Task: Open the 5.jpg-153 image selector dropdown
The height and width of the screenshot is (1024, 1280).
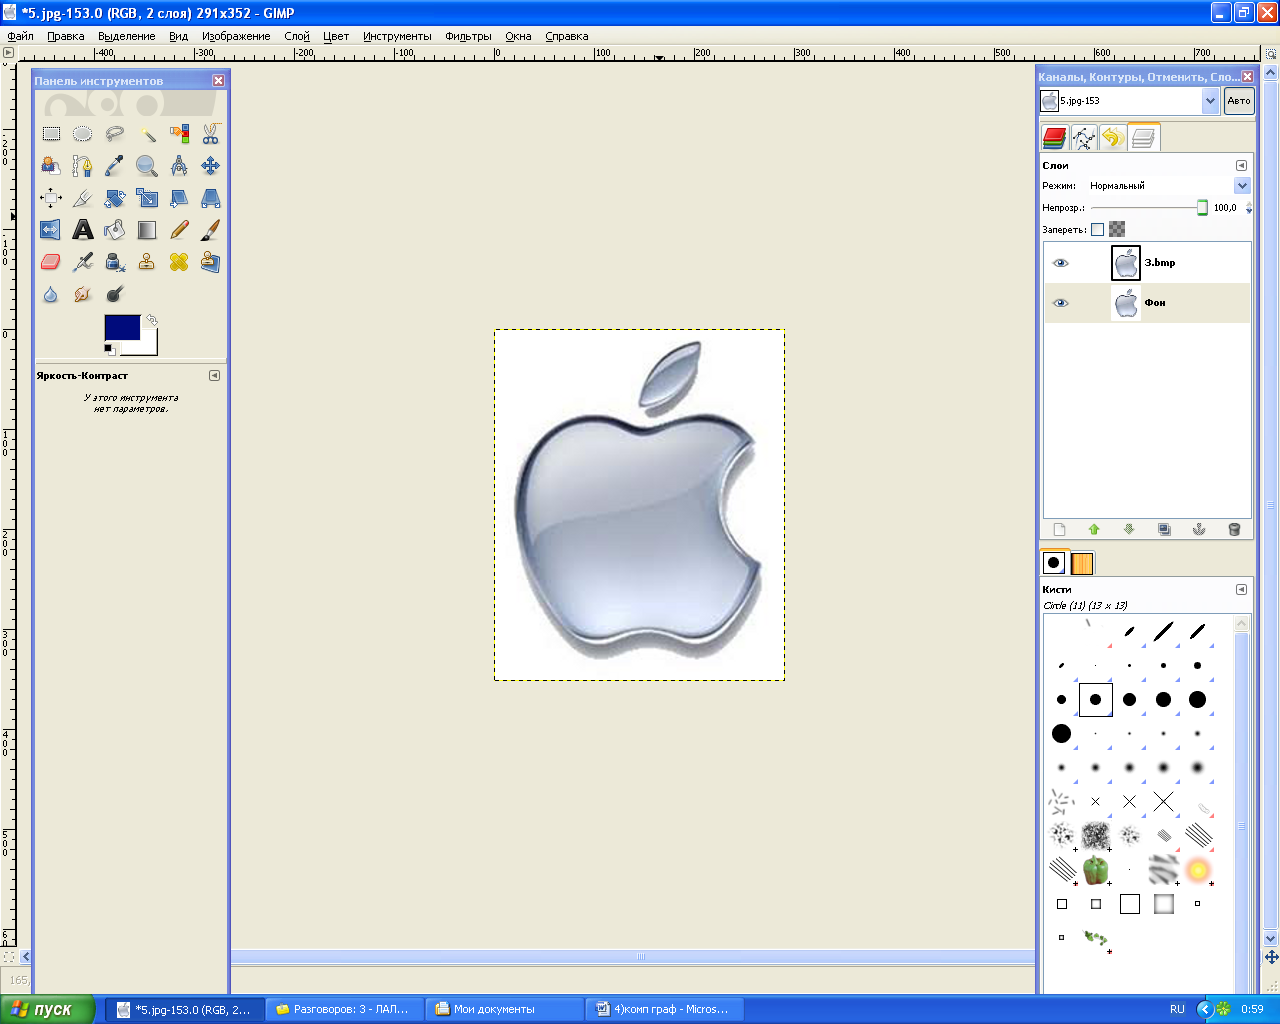Action: 1210,101
